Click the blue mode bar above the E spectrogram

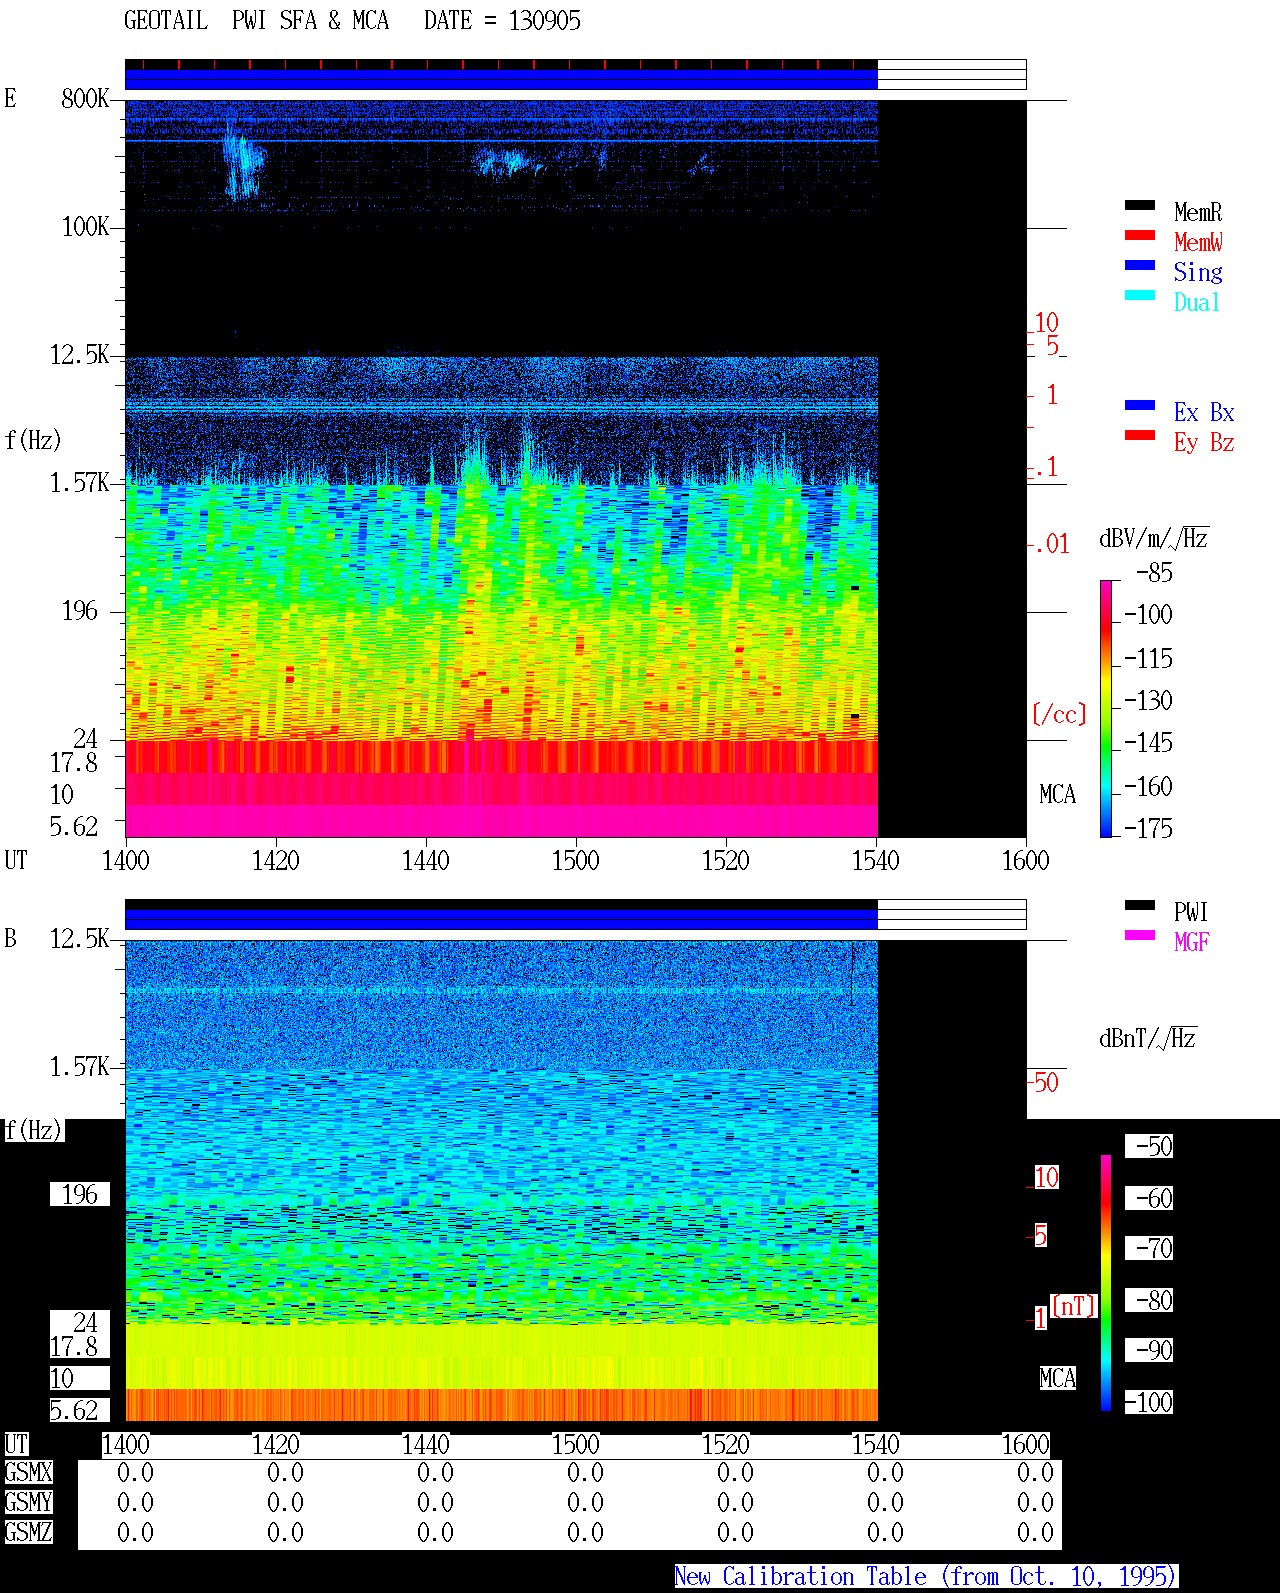click(501, 78)
